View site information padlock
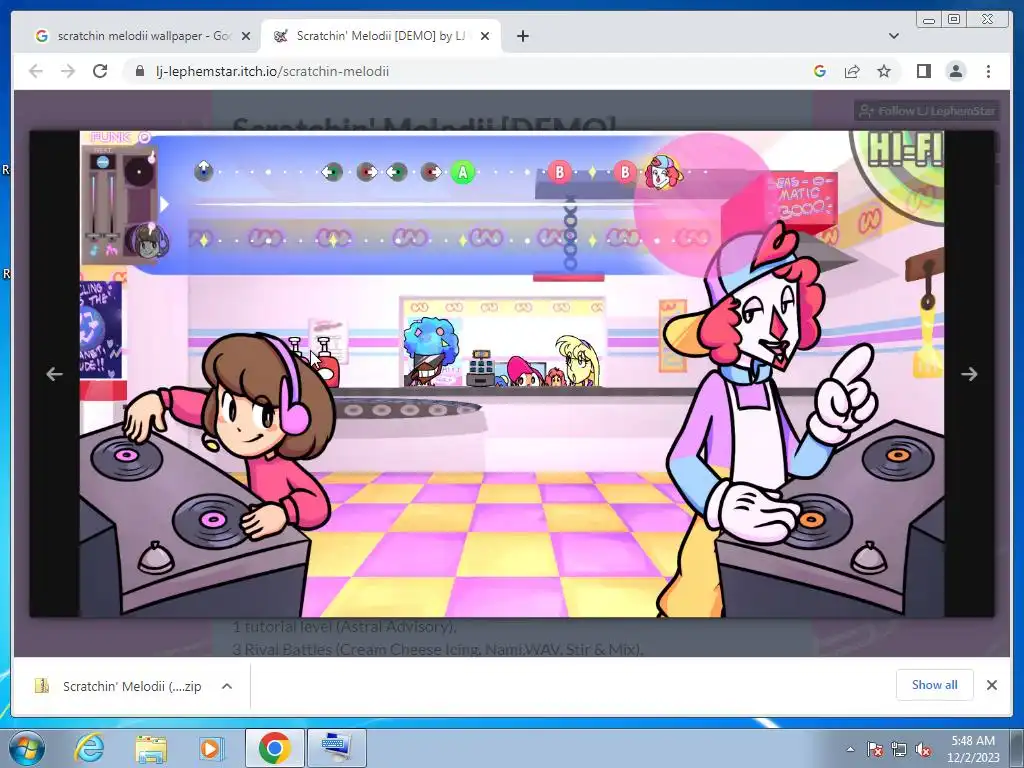 click(x=139, y=71)
